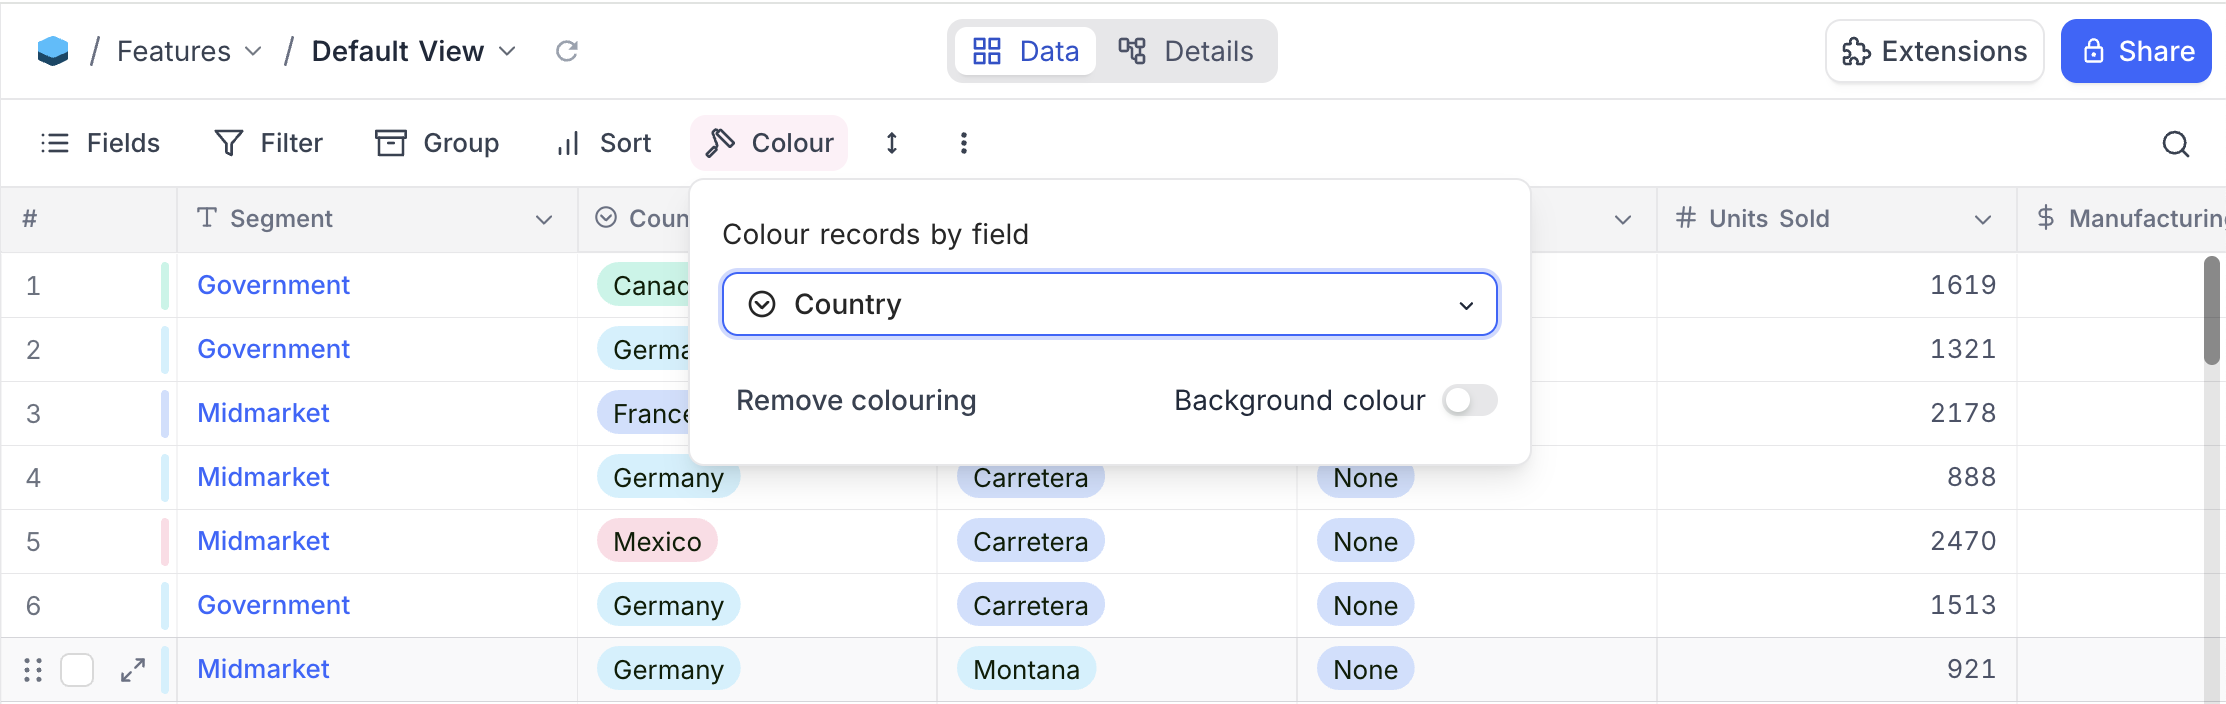2226x704 pixels.
Task: Open chevron of column left of Units Sold
Action: click(x=1623, y=219)
